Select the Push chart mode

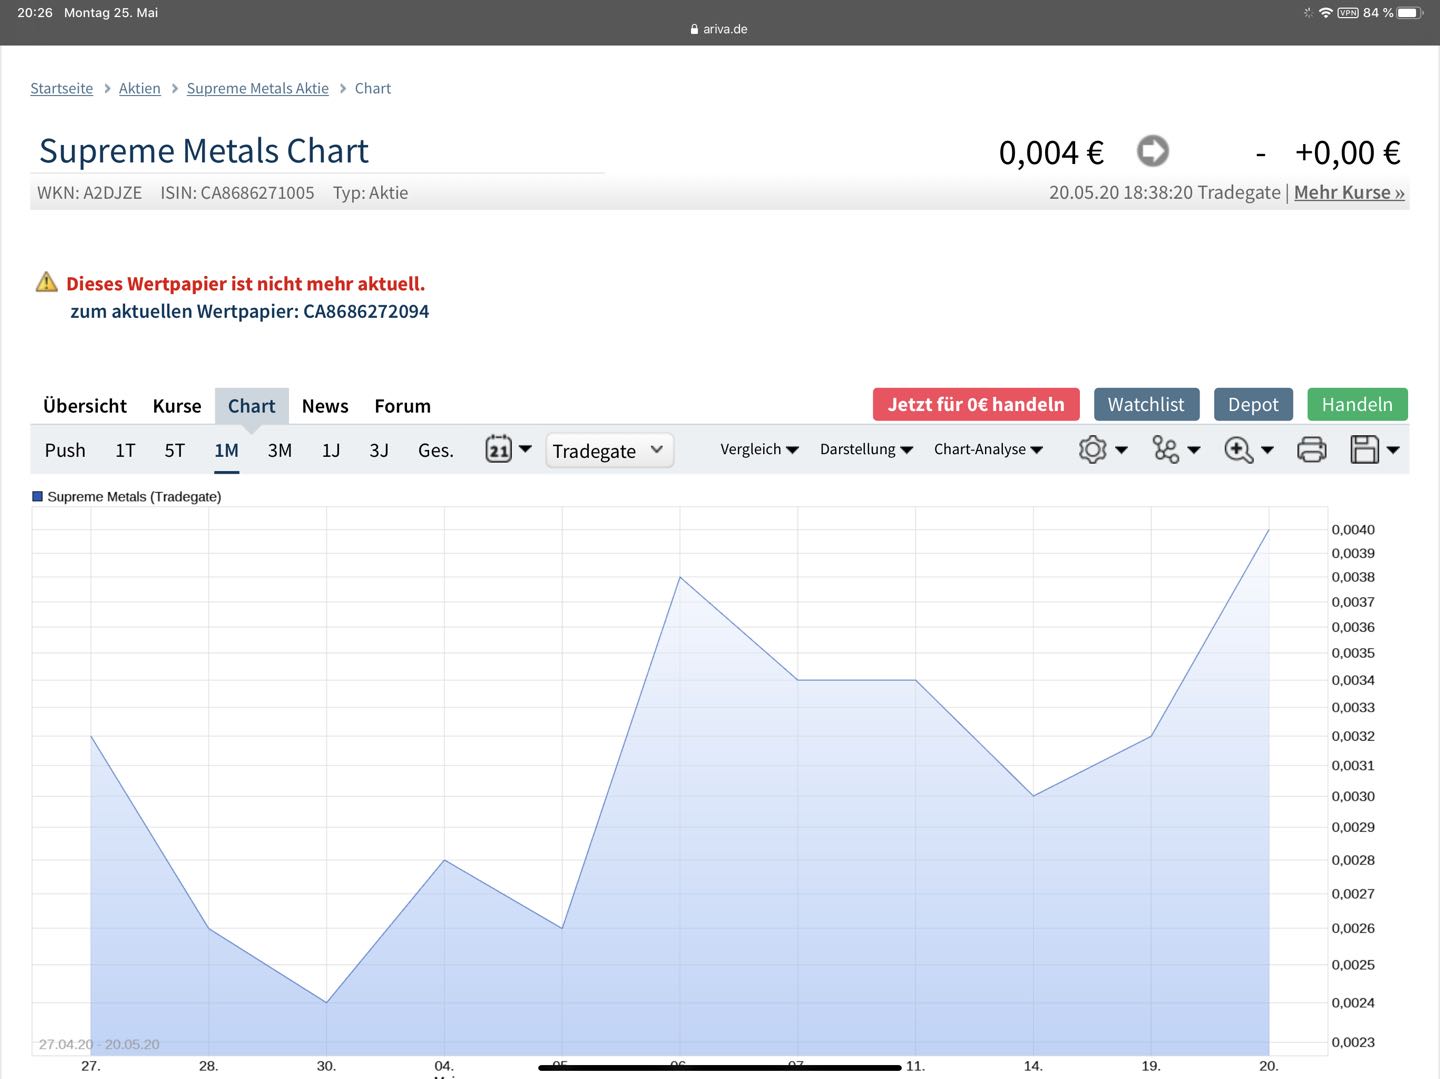[x=65, y=450]
